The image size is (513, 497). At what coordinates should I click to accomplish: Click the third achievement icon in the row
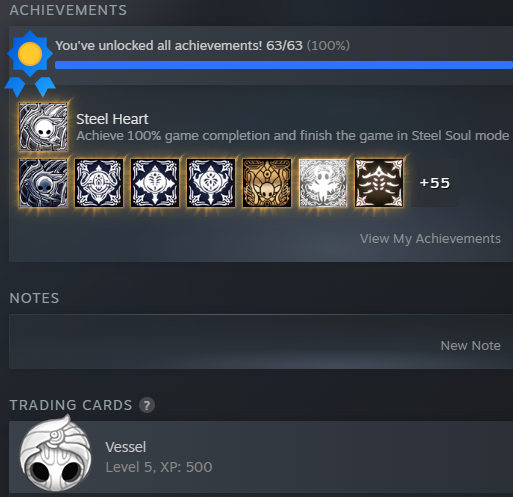coord(155,183)
